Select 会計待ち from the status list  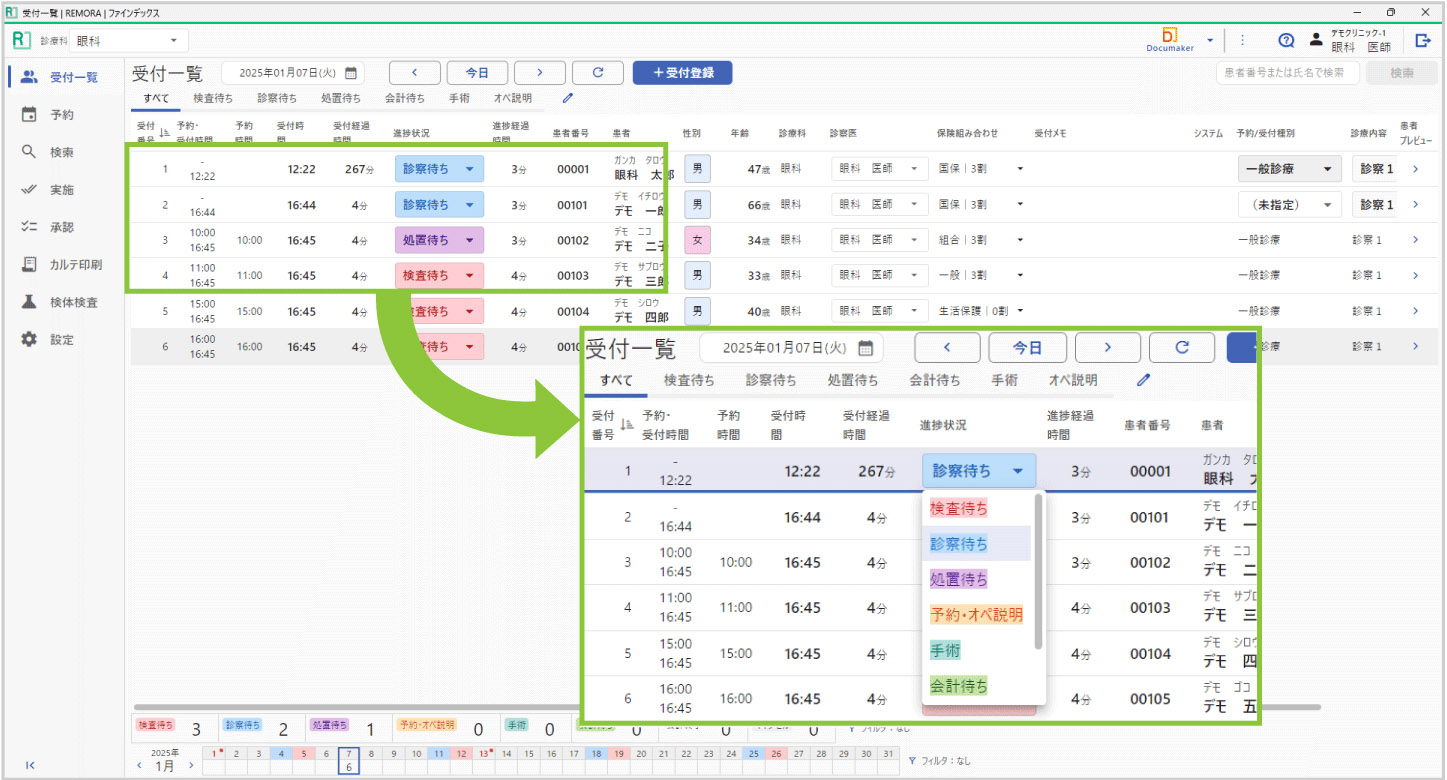959,686
